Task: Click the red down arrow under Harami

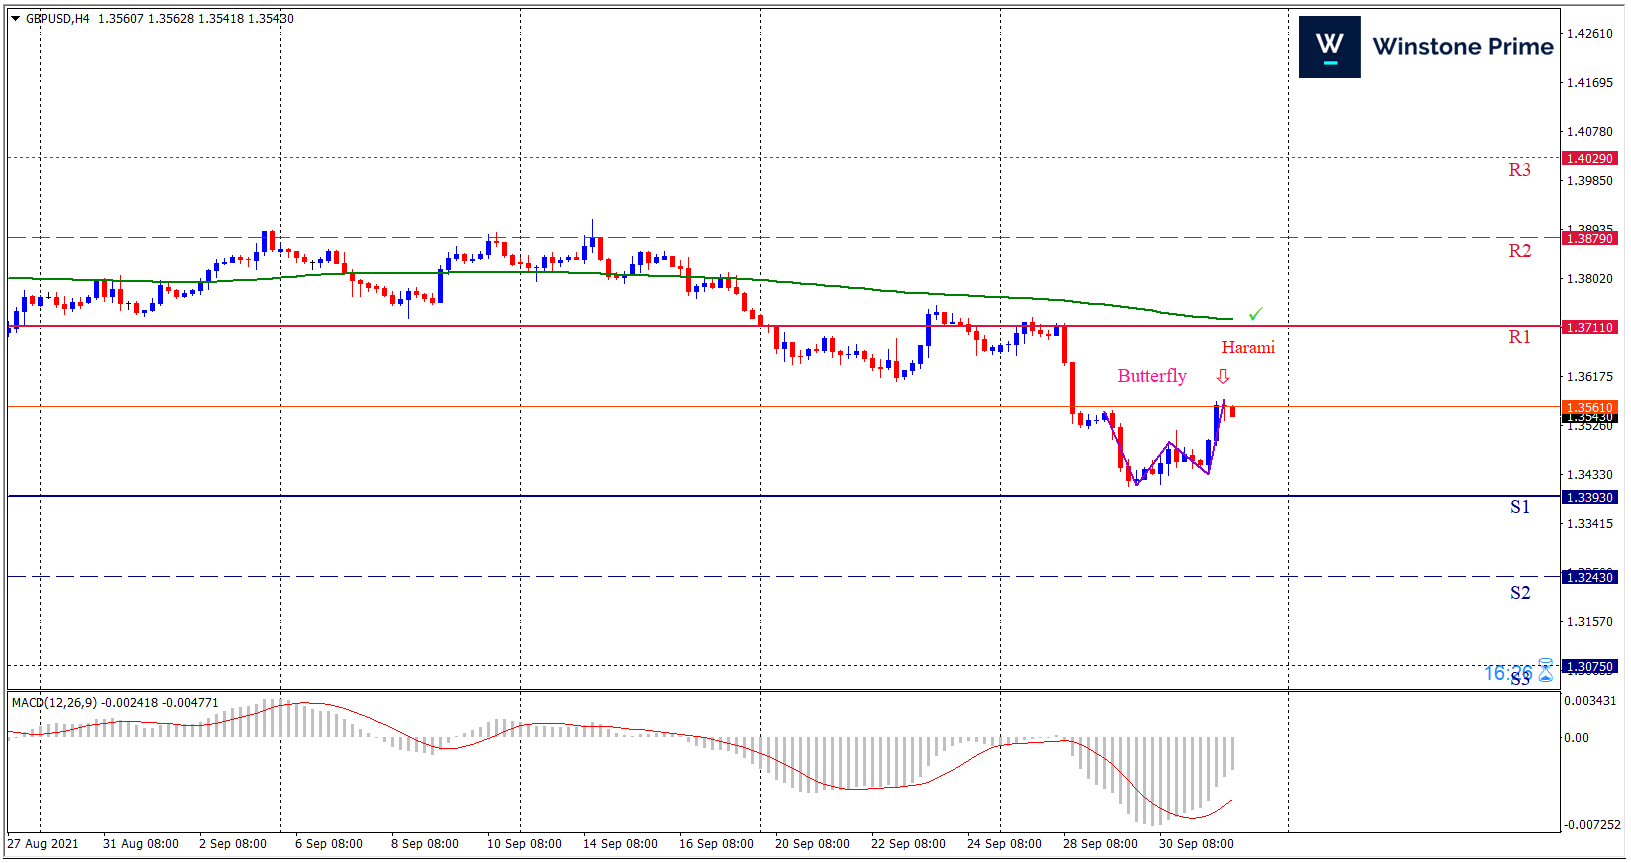Action: [1222, 377]
